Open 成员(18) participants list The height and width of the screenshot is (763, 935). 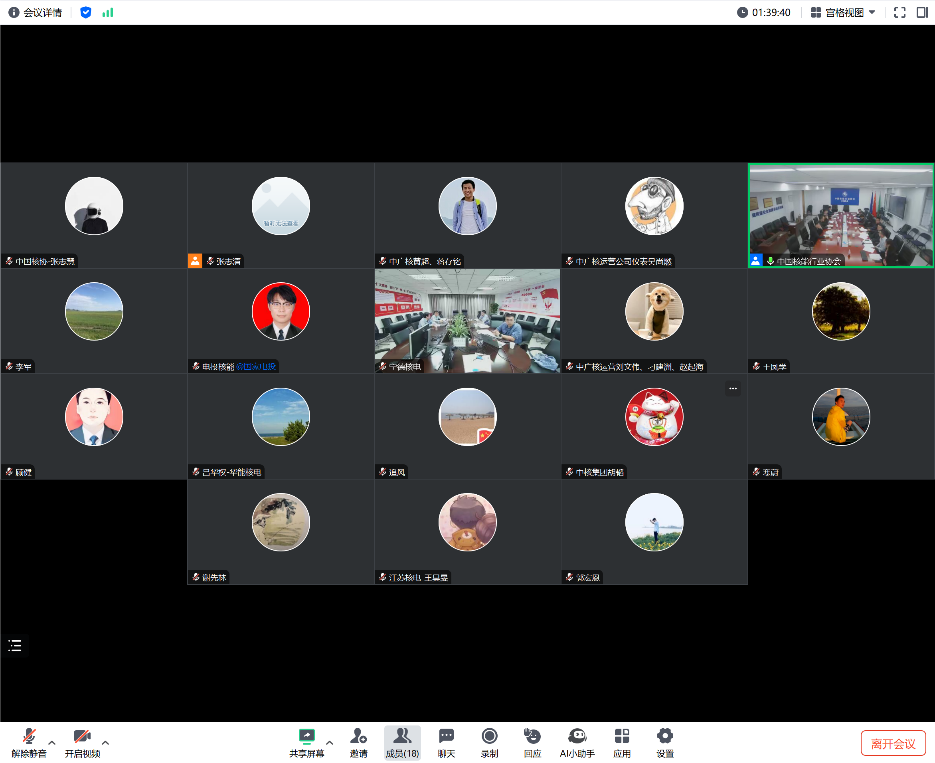pyautogui.click(x=402, y=742)
